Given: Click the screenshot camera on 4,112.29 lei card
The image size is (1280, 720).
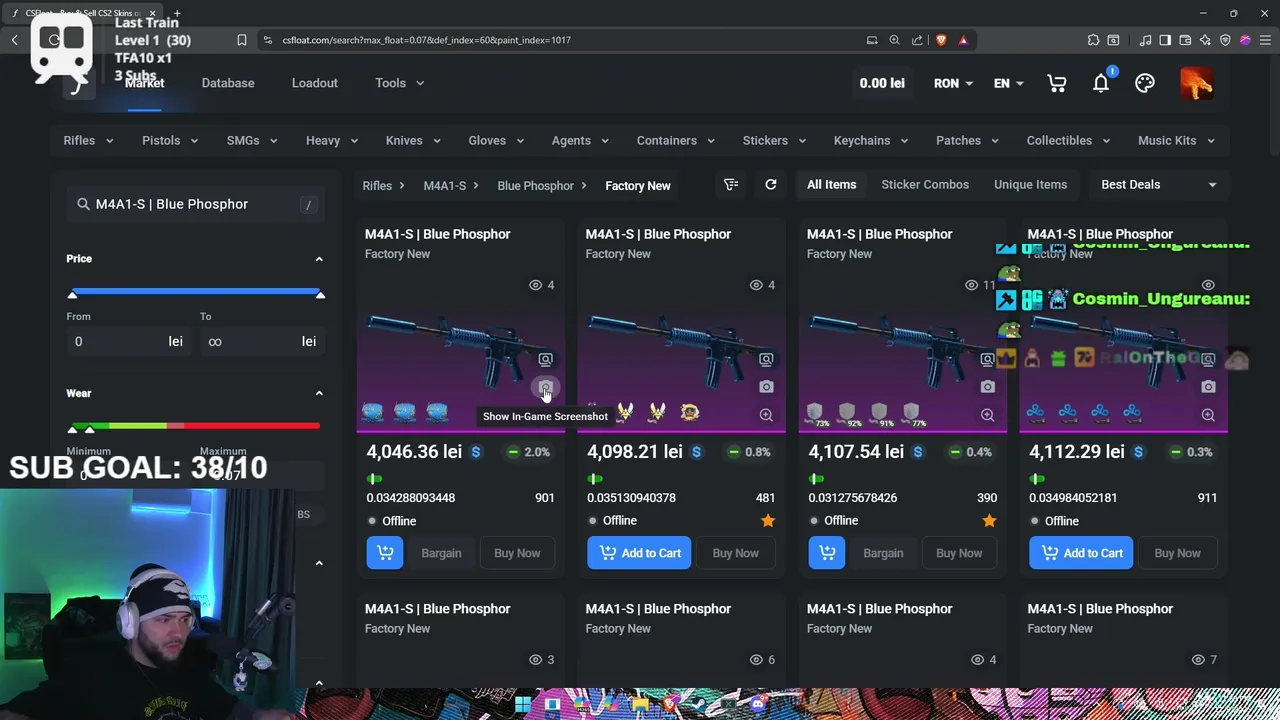Looking at the screenshot, I should (1208, 387).
